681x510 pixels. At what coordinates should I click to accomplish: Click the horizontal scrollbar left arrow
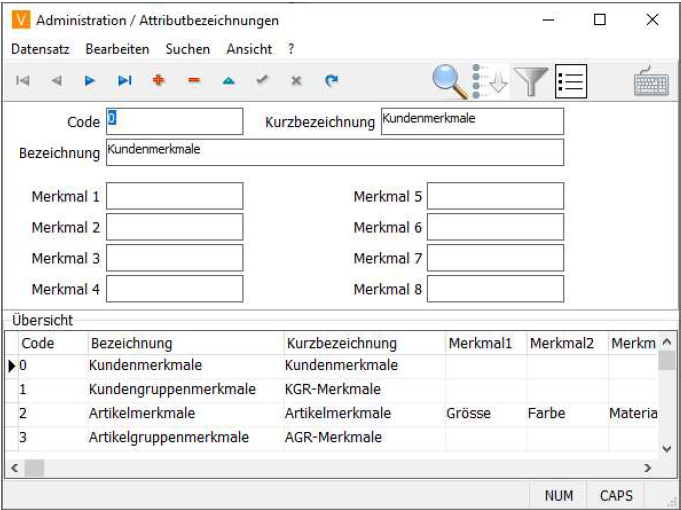click(15, 468)
